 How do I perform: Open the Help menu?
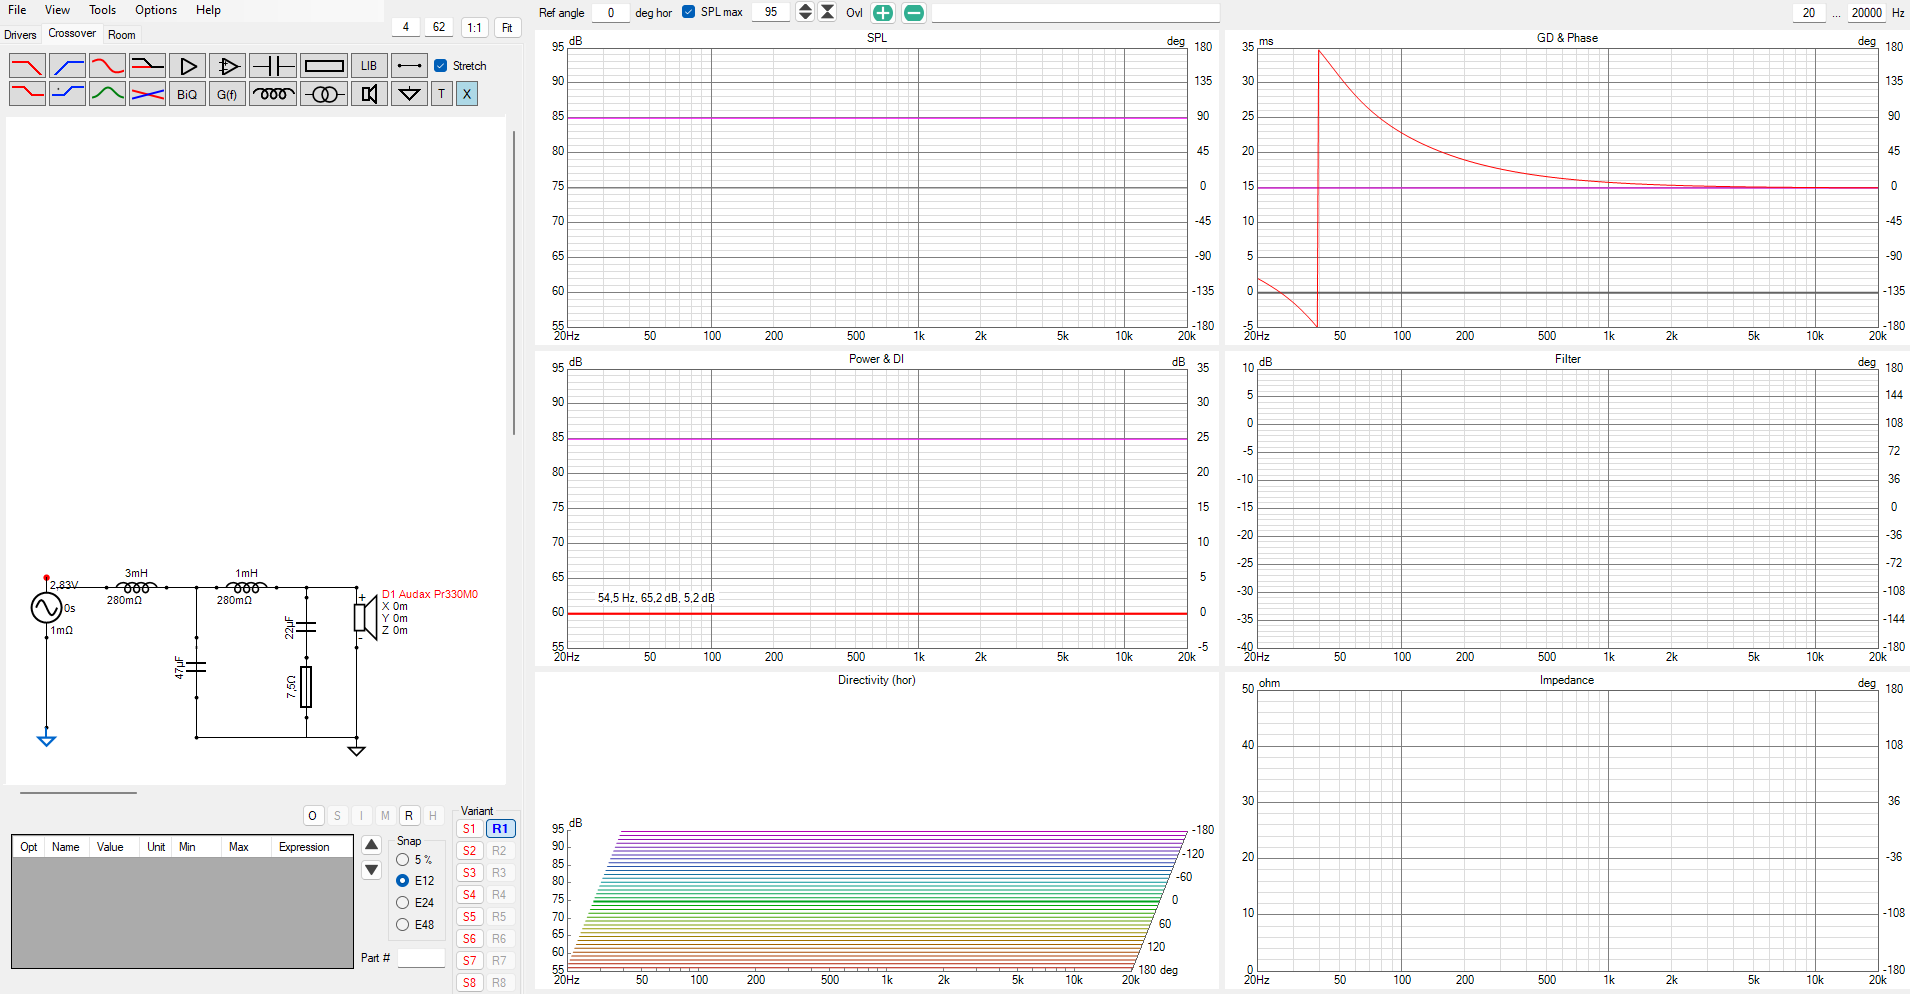[x=208, y=10]
